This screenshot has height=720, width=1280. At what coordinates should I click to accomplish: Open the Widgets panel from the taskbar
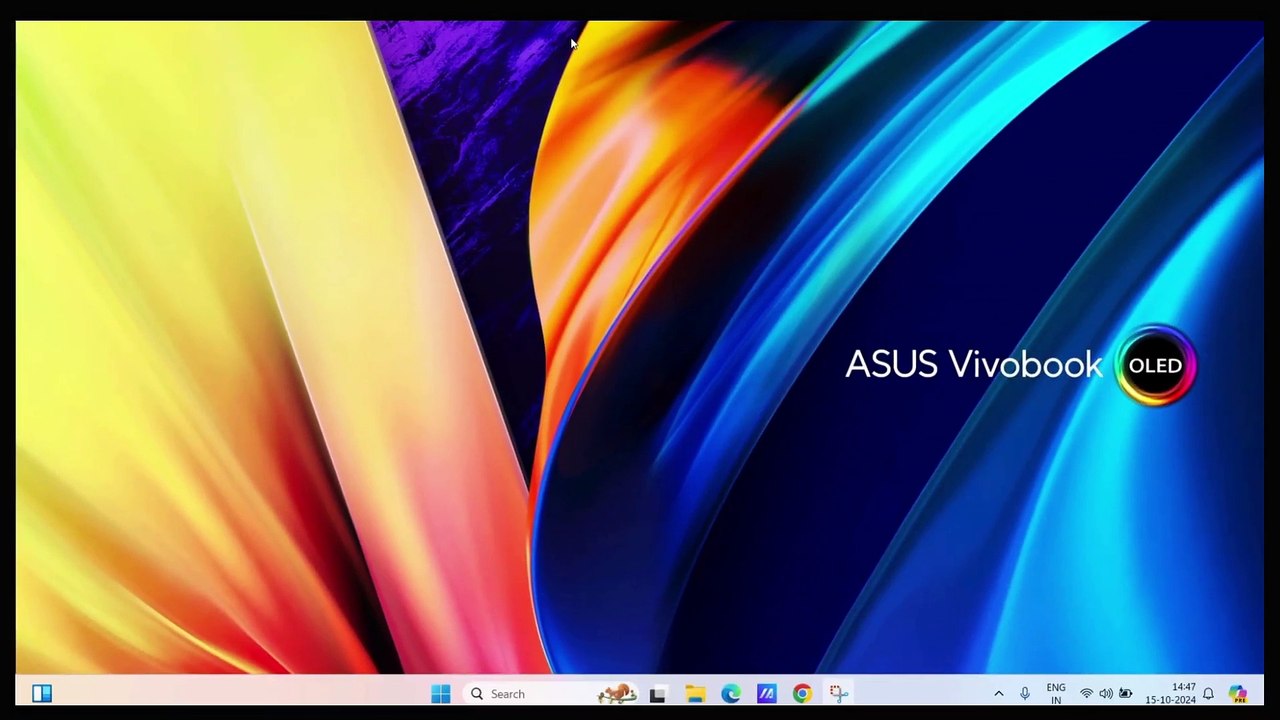42,693
